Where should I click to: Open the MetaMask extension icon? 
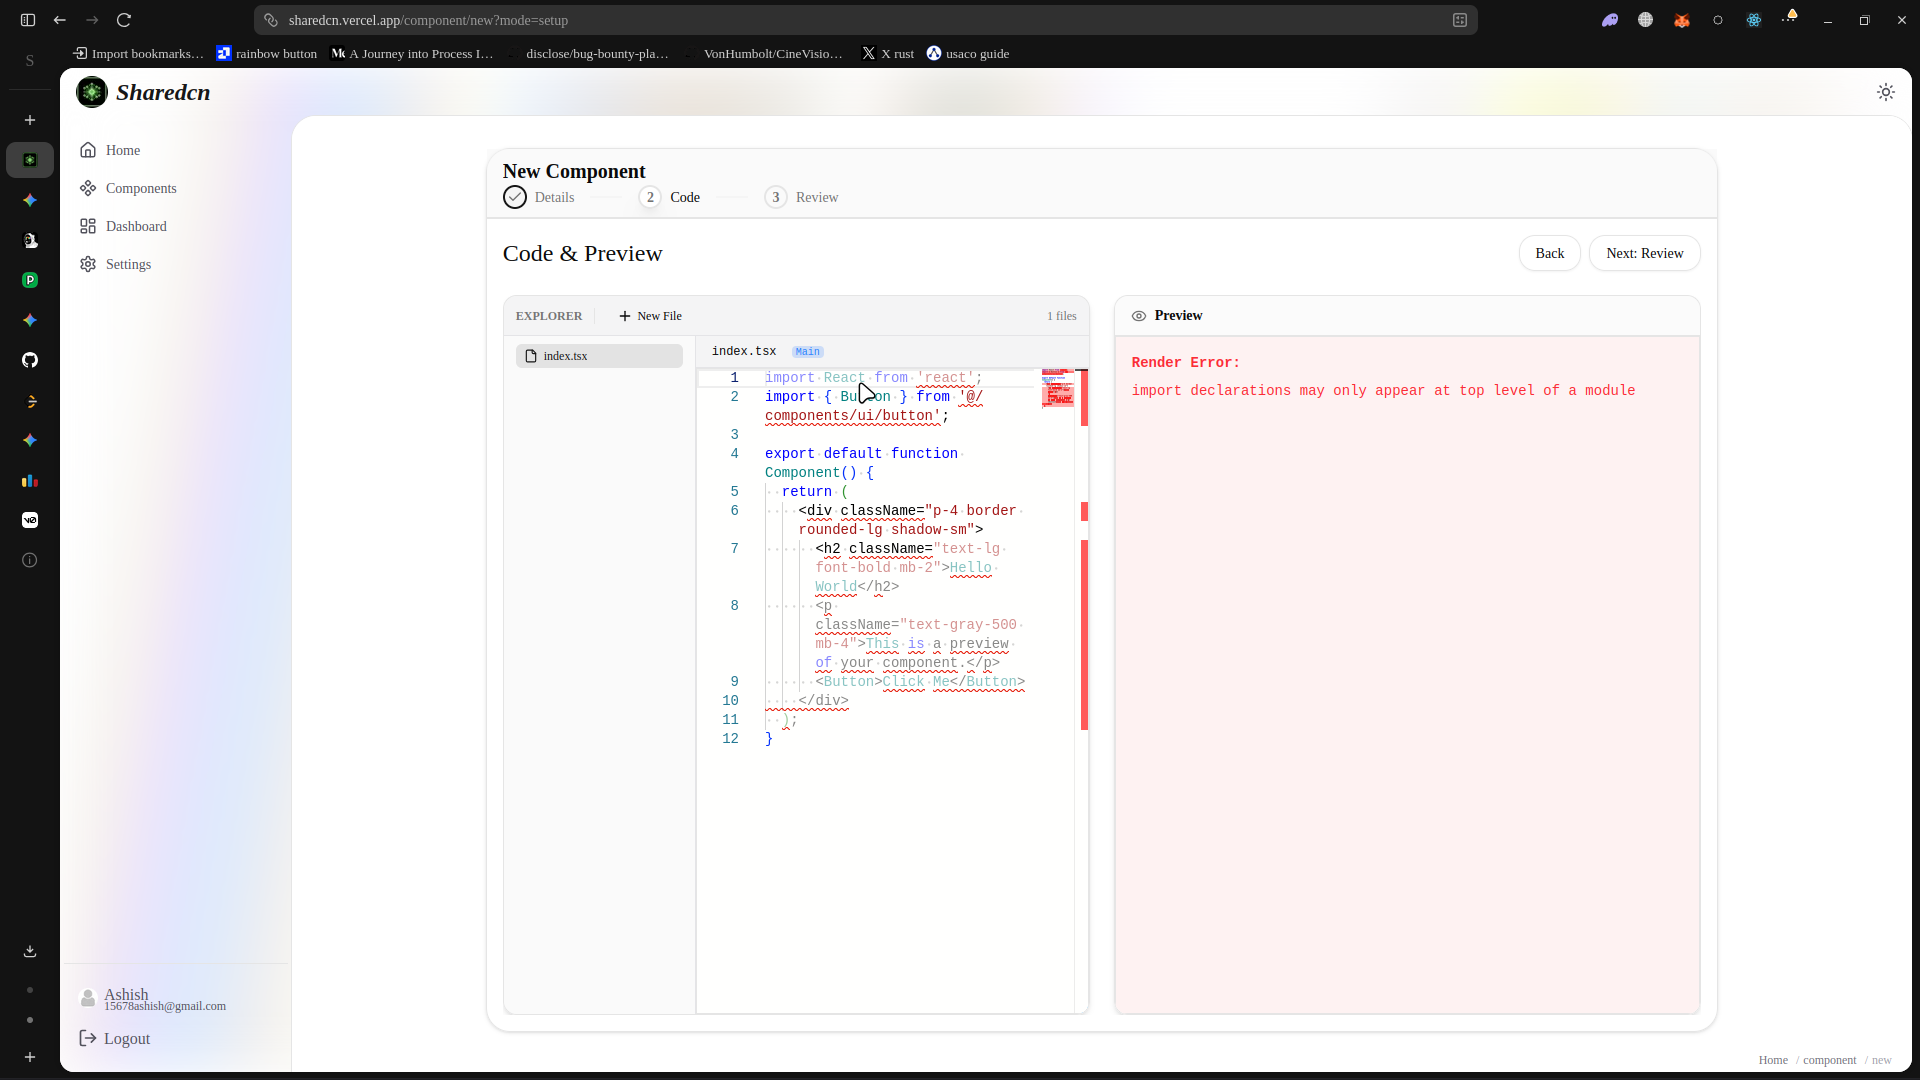tap(1681, 20)
